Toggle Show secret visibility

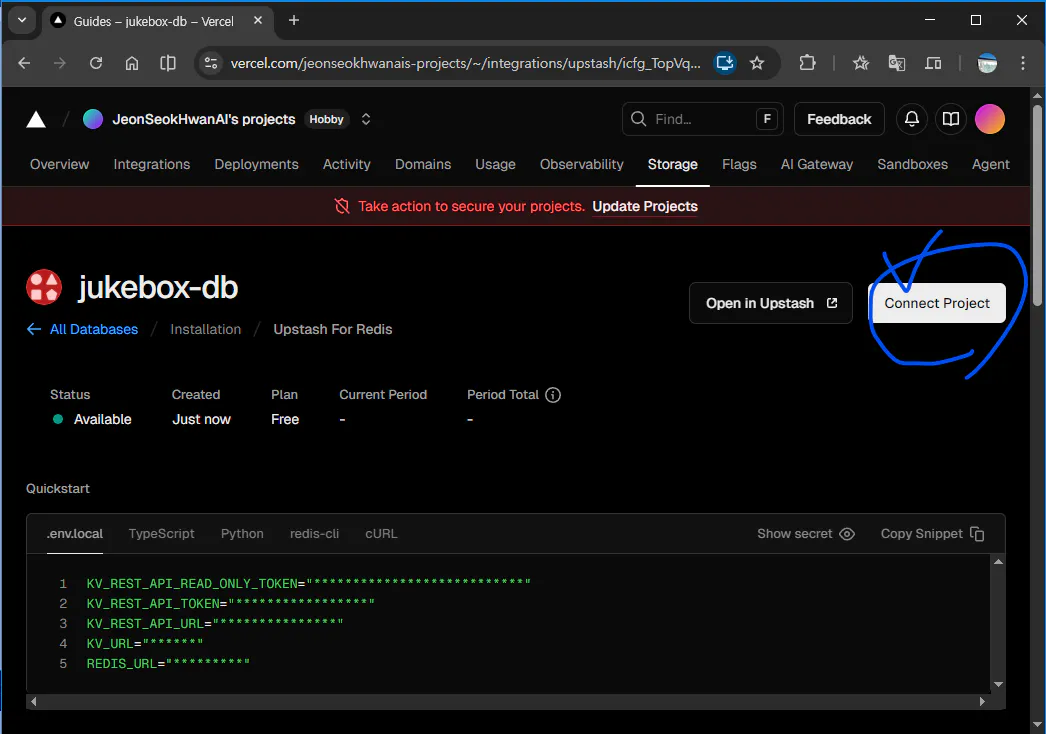click(x=806, y=534)
